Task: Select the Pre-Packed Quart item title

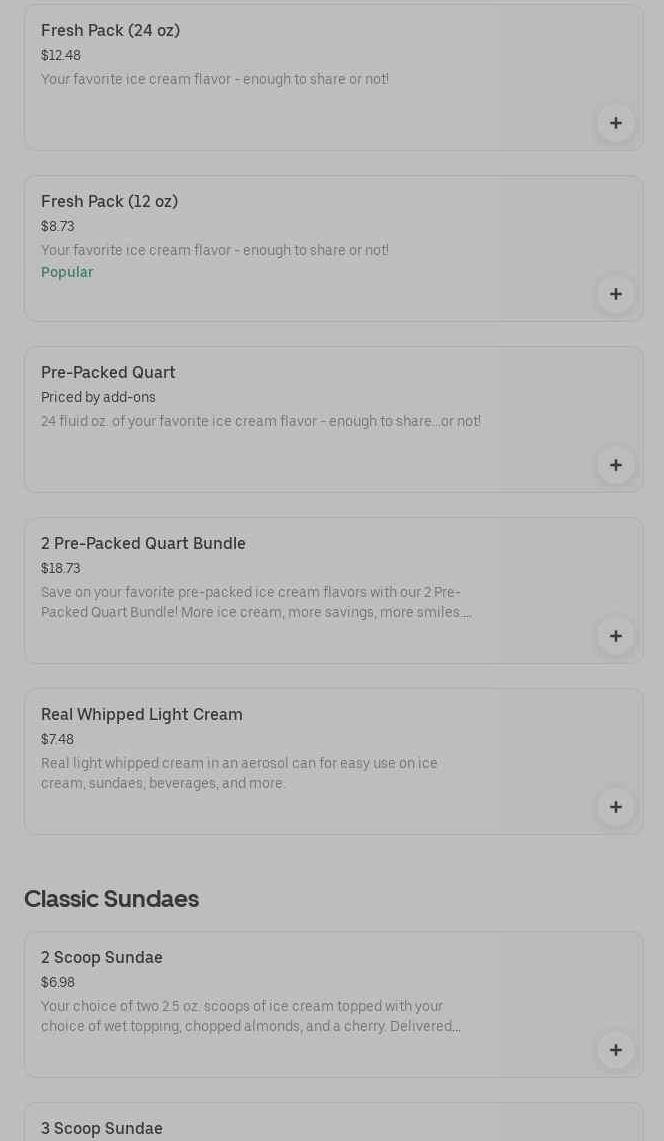Action: 108,373
